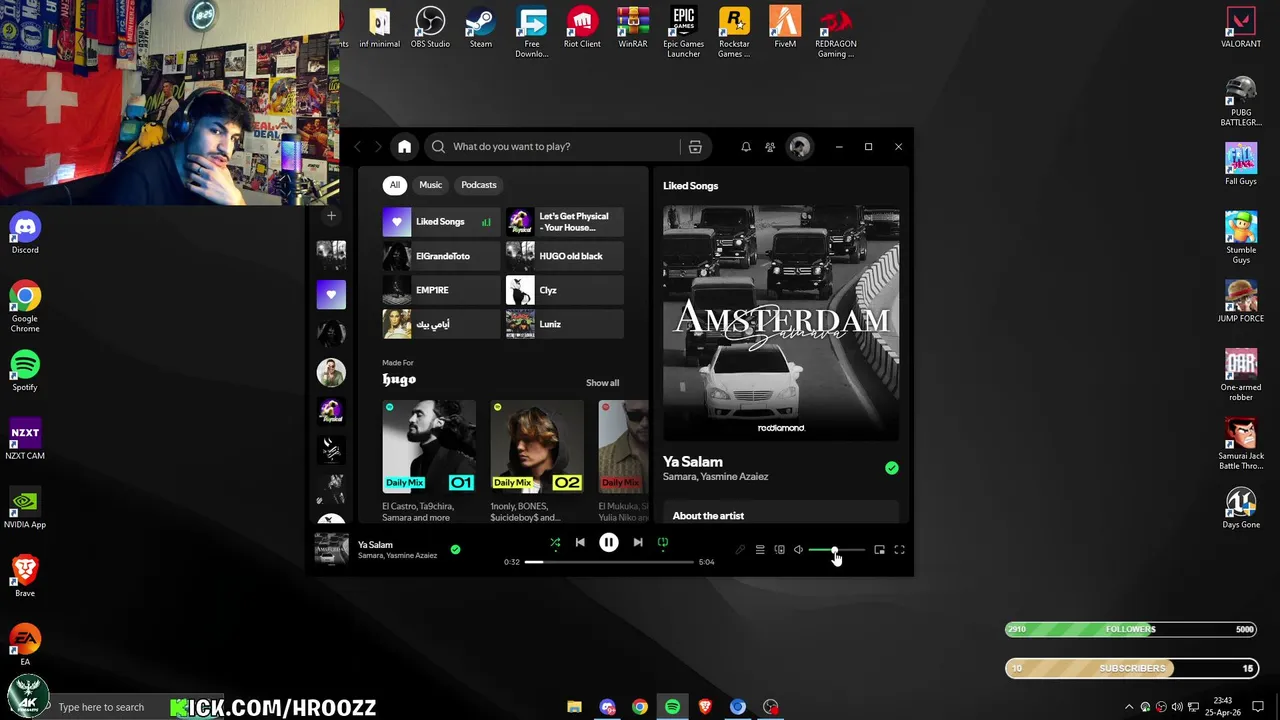
Task: Open OBS Studio desktop shortcut
Action: 430,28
